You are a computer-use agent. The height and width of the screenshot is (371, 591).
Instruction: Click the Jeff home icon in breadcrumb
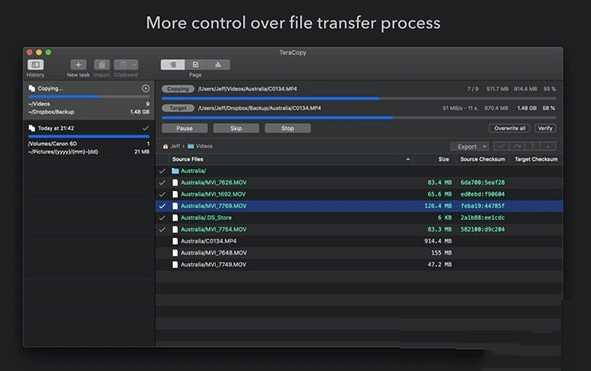[x=165, y=146]
